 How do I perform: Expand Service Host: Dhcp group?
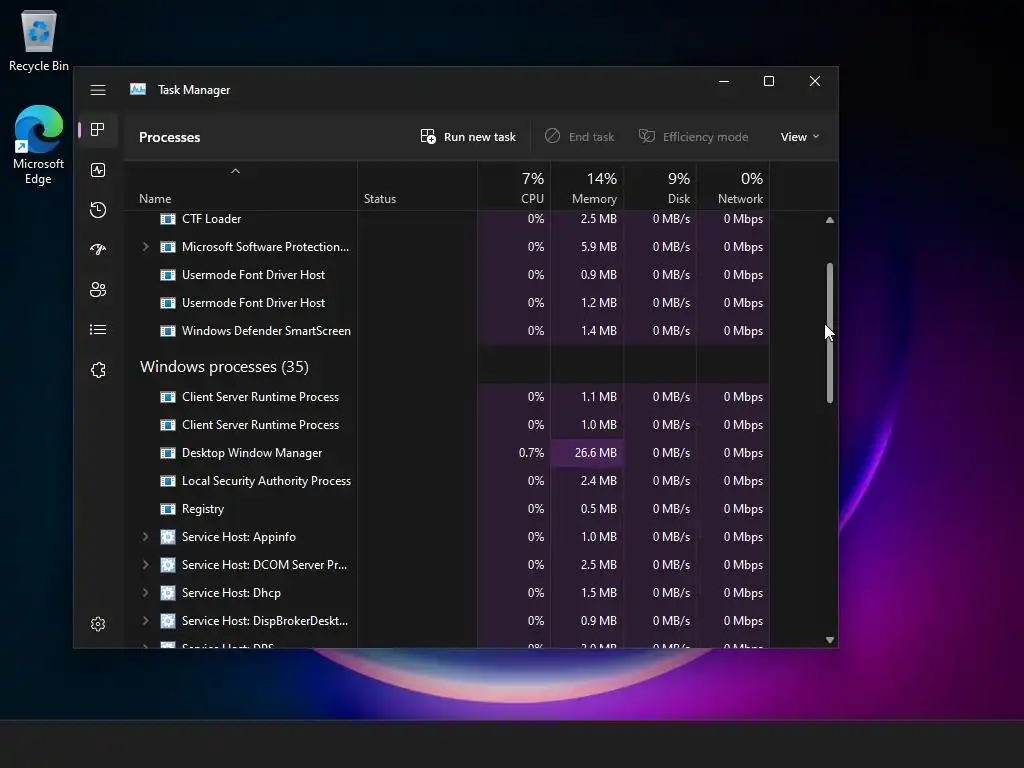pos(146,593)
